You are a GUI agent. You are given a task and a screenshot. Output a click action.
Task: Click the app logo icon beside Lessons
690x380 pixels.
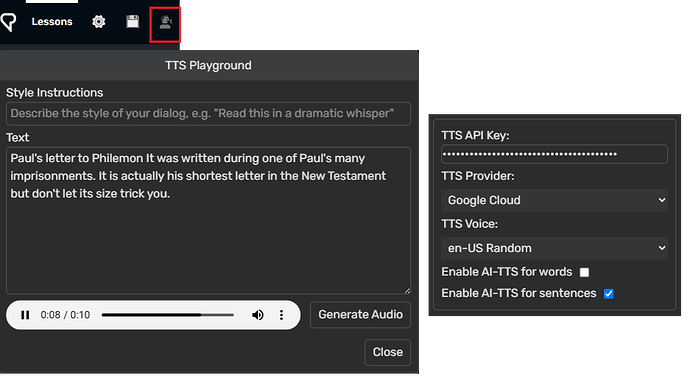8,22
